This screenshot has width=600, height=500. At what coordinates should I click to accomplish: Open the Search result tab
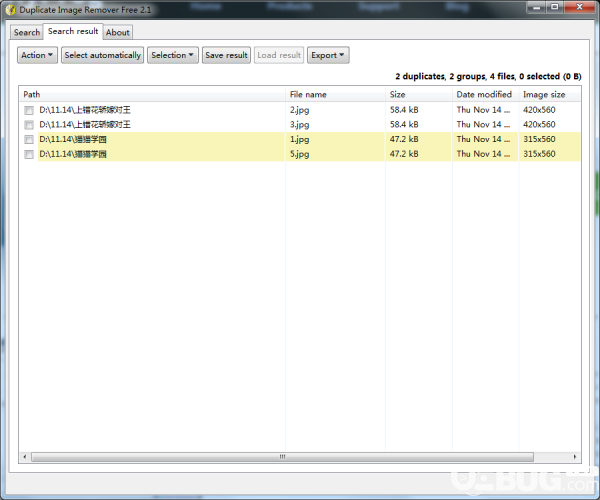click(73, 31)
